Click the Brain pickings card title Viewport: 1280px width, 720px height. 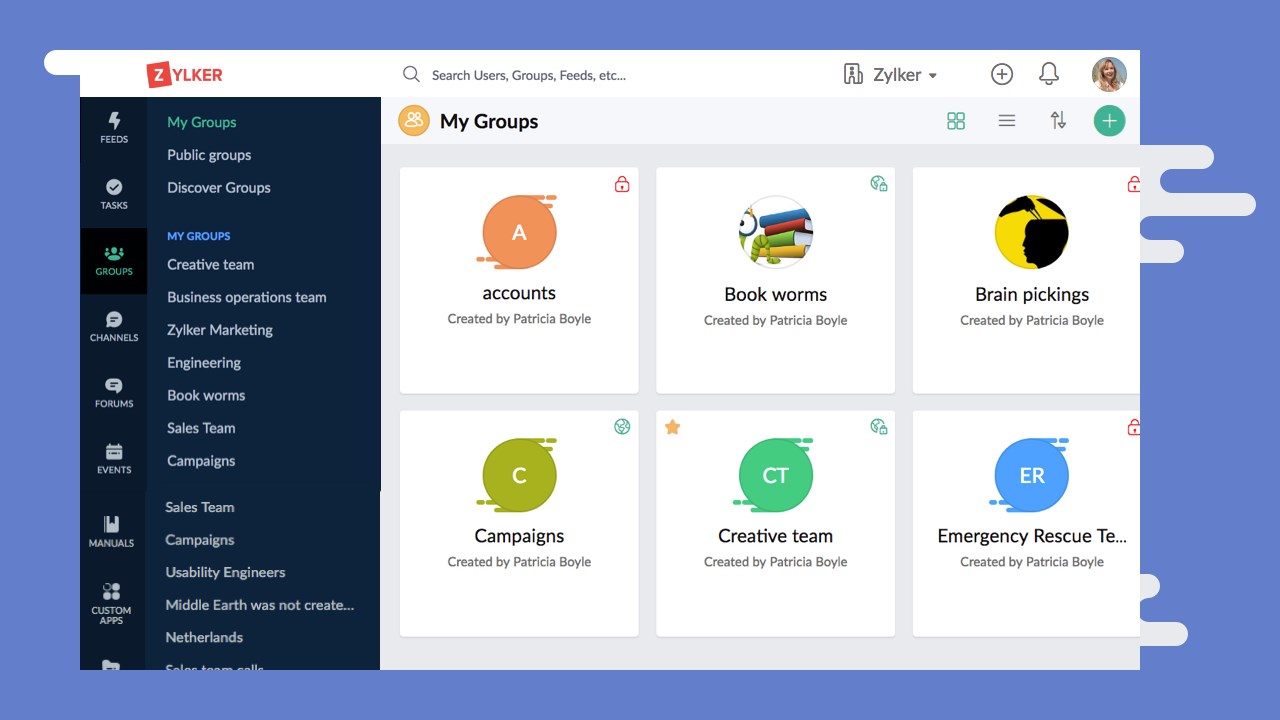pyautogui.click(x=1032, y=295)
